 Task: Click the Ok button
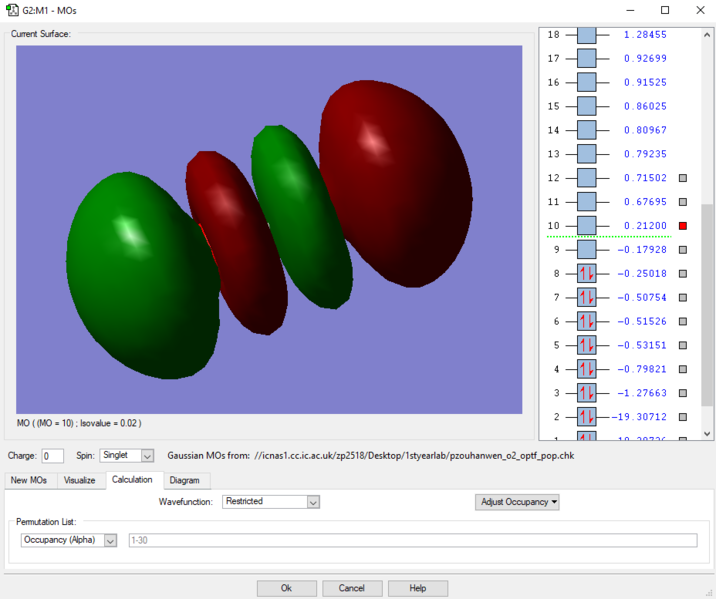point(286,588)
